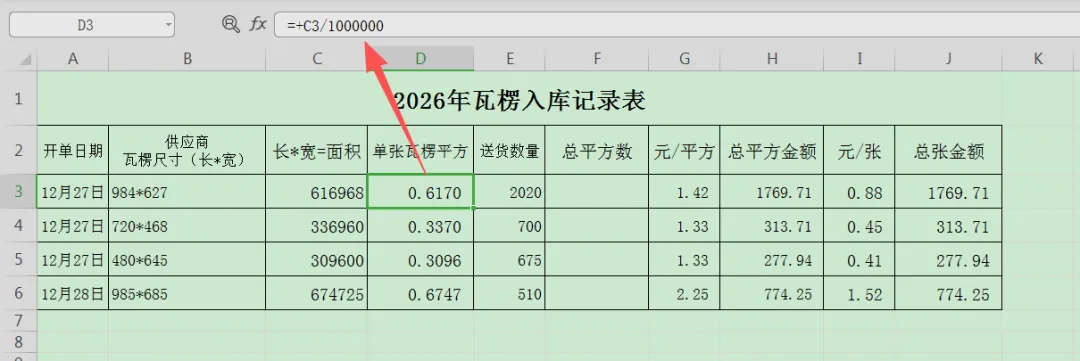This screenshot has width=1080, height=361.
Task: Click the 元/张 header cell
Action: (860, 150)
